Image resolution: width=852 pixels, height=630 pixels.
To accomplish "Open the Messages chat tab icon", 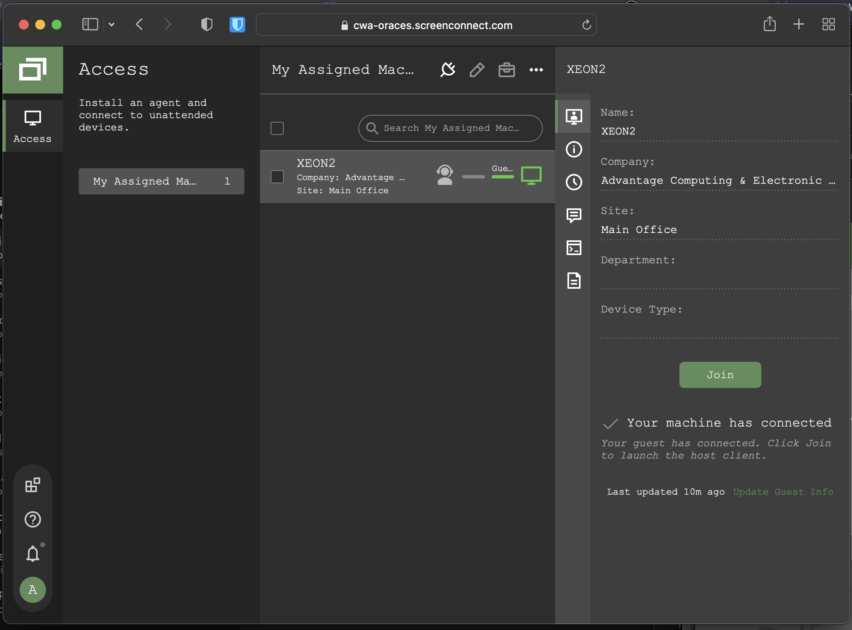I will point(574,215).
